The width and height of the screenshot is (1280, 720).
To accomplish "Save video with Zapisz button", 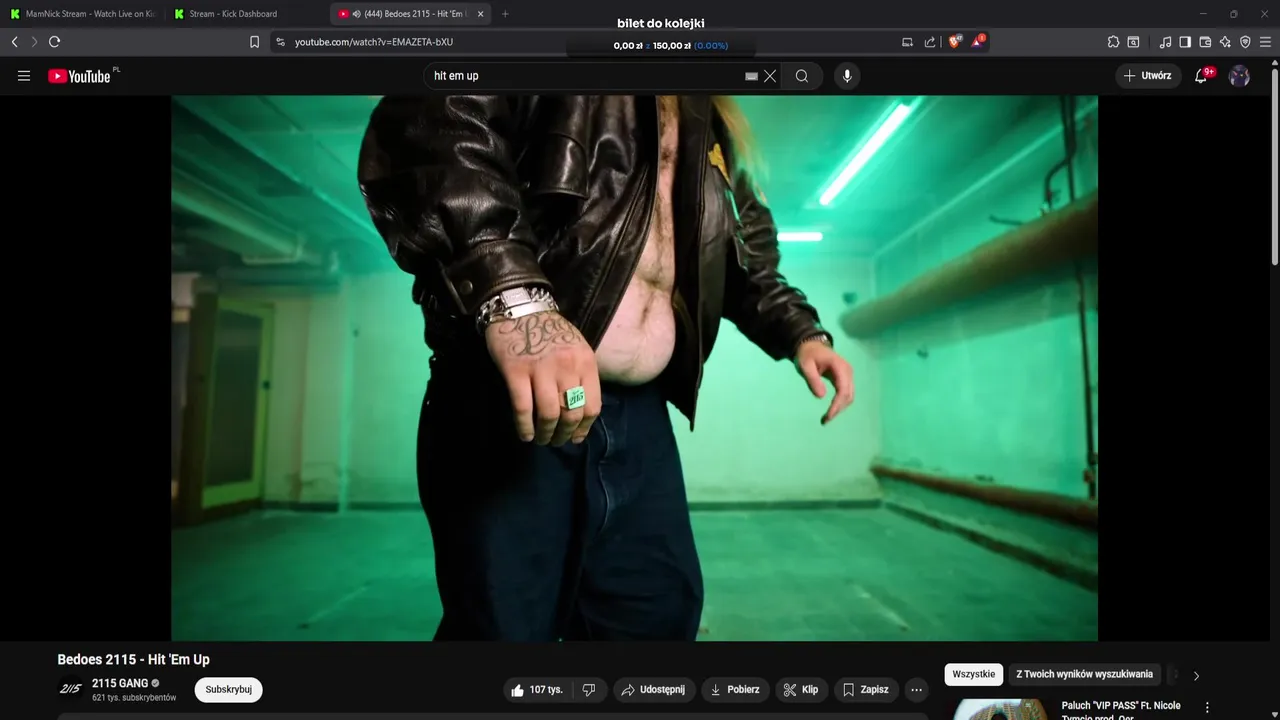I will tap(866, 690).
